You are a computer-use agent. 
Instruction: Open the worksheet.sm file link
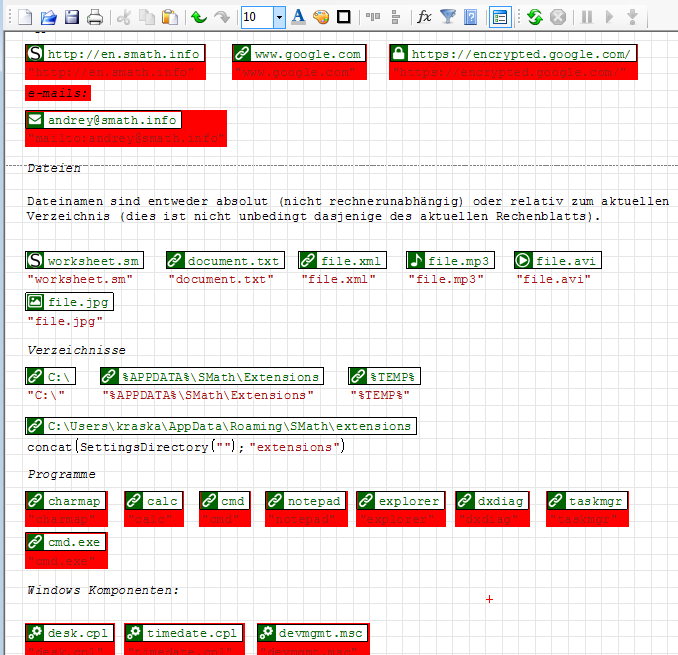tap(93, 261)
